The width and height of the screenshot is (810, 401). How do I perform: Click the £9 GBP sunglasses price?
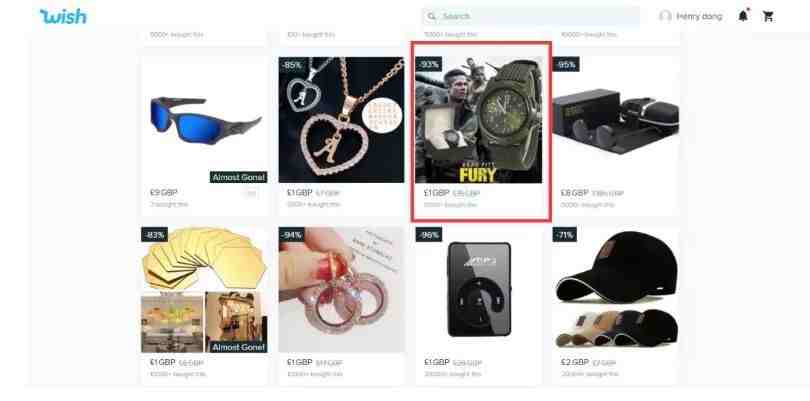[164, 193]
